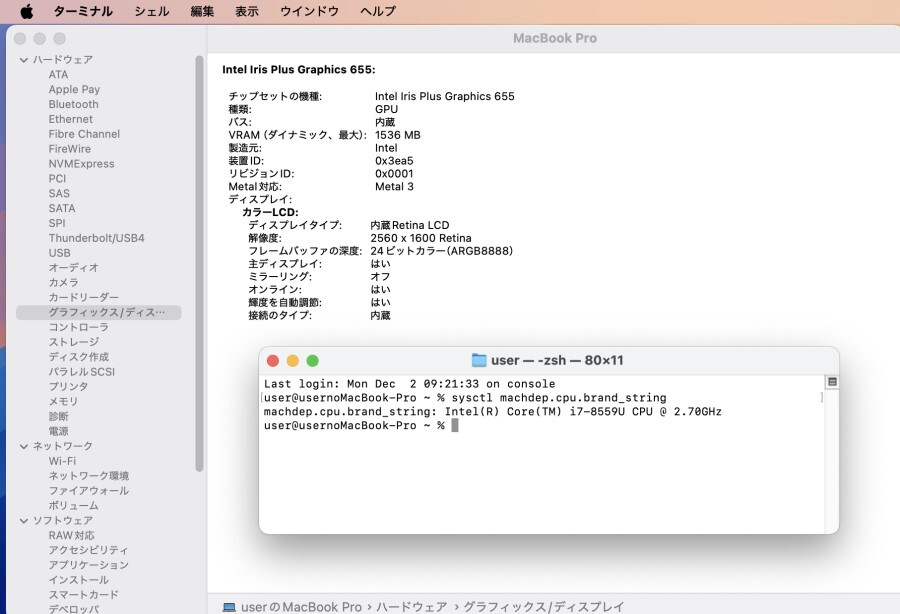The width and height of the screenshot is (900, 614).
Task: Select プリンタ in the sidebar
Action: pyautogui.click(x=68, y=387)
